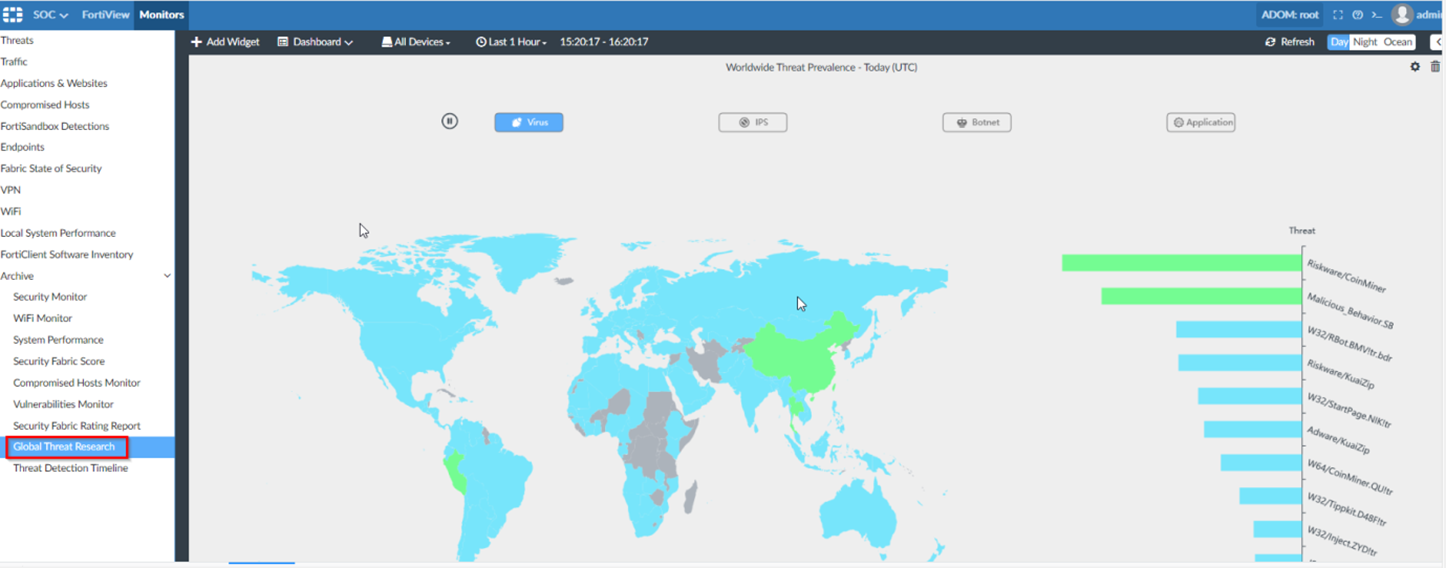Switch to the FortiView tab
1446x568 pixels.
point(105,15)
